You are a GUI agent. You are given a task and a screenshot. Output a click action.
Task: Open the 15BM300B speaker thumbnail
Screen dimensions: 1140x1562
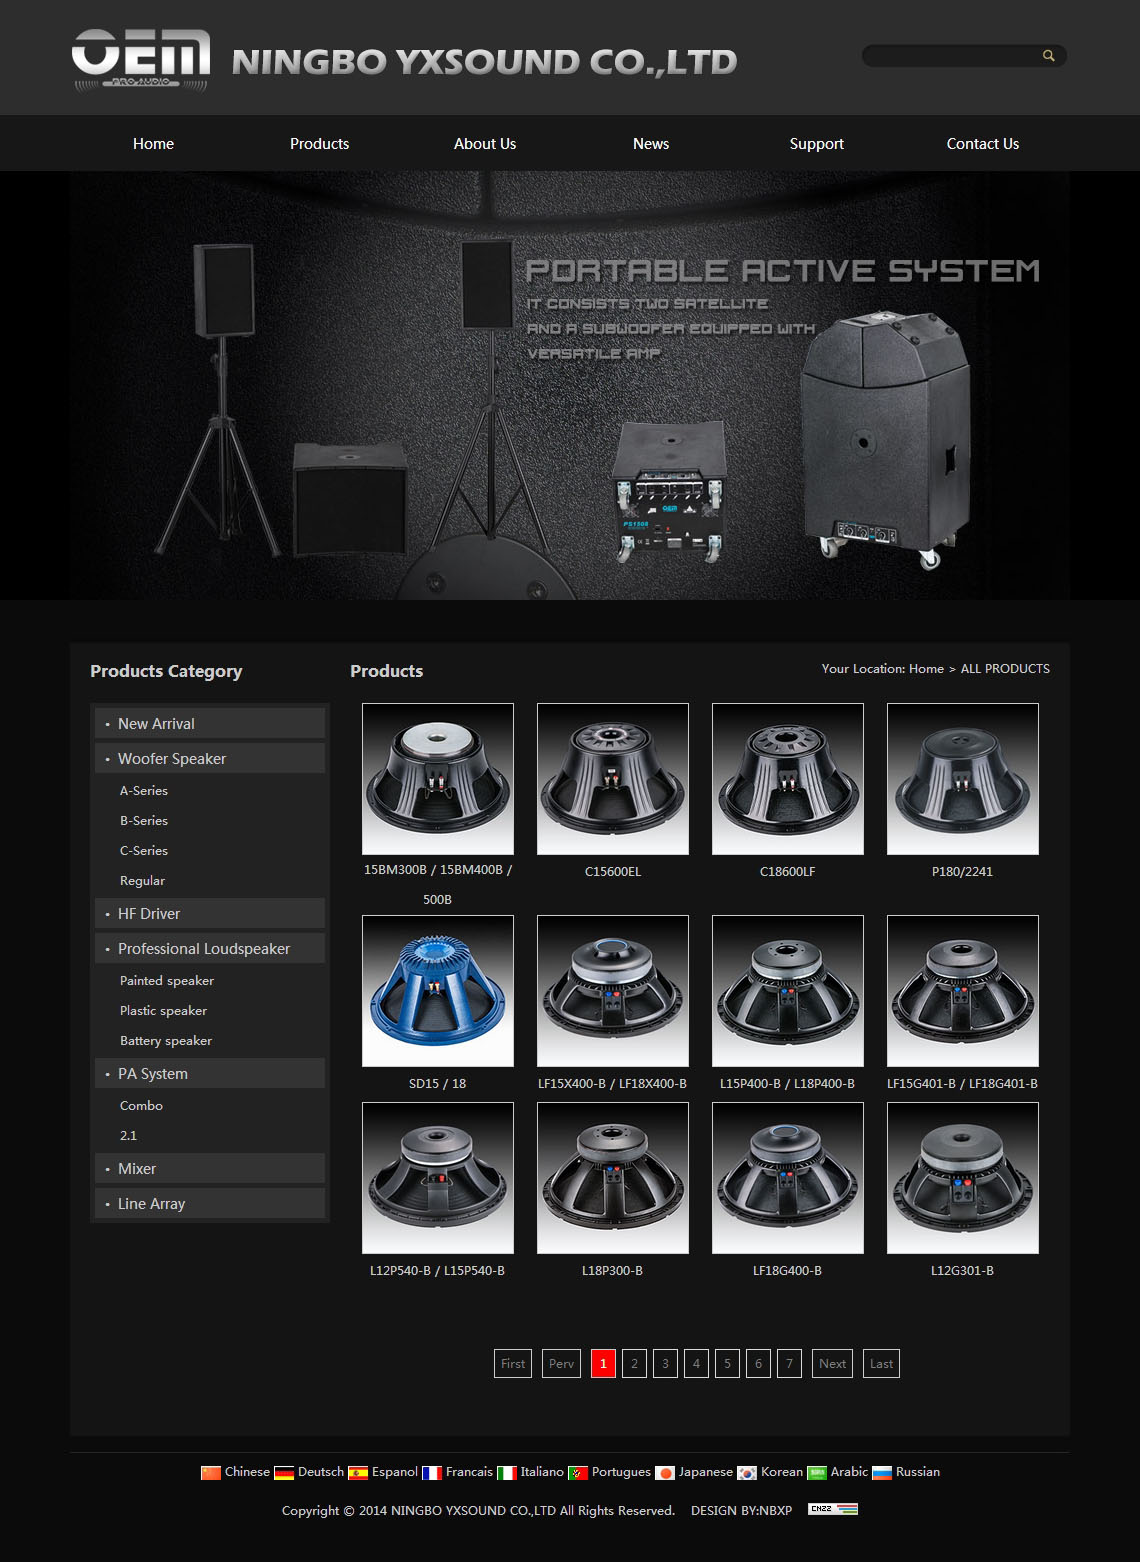tap(438, 779)
